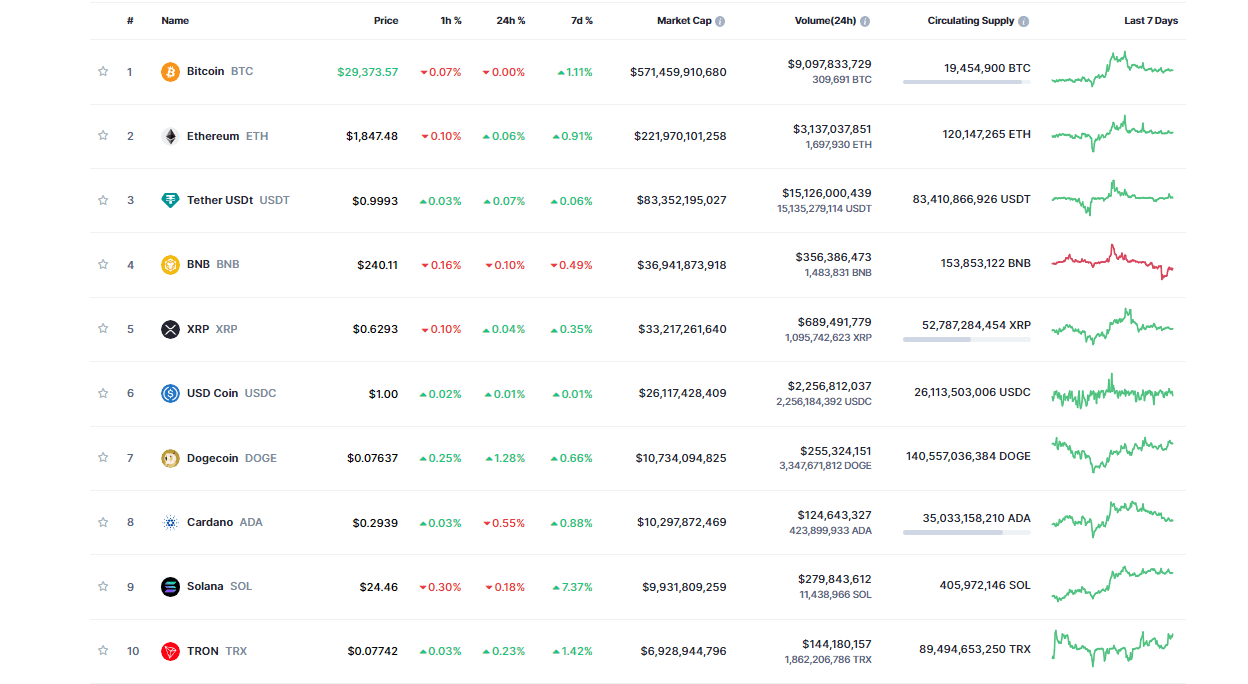1248x684 pixels.
Task: Open the TRON TRX coin page
Action: (x=217, y=651)
